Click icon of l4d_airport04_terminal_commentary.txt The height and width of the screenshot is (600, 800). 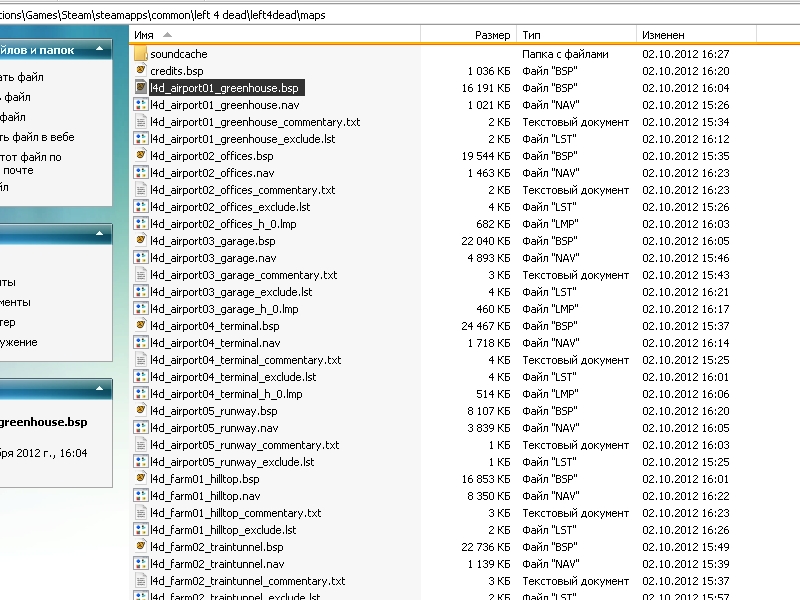tap(140, 360)
